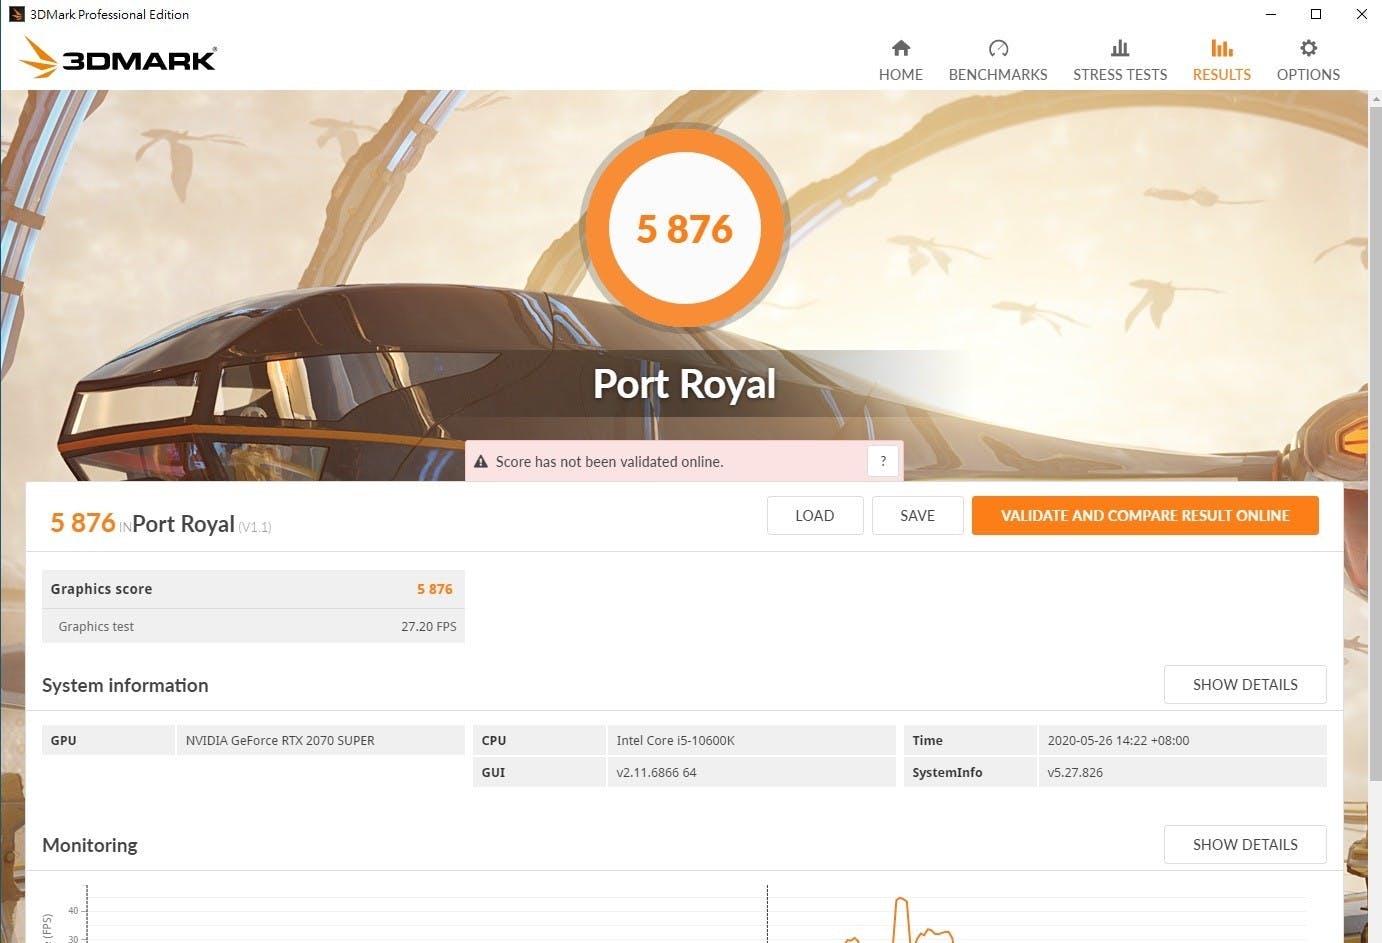Click the Graphics test row label
Viewport: 1382px width, 943px height.
(96, 627)
